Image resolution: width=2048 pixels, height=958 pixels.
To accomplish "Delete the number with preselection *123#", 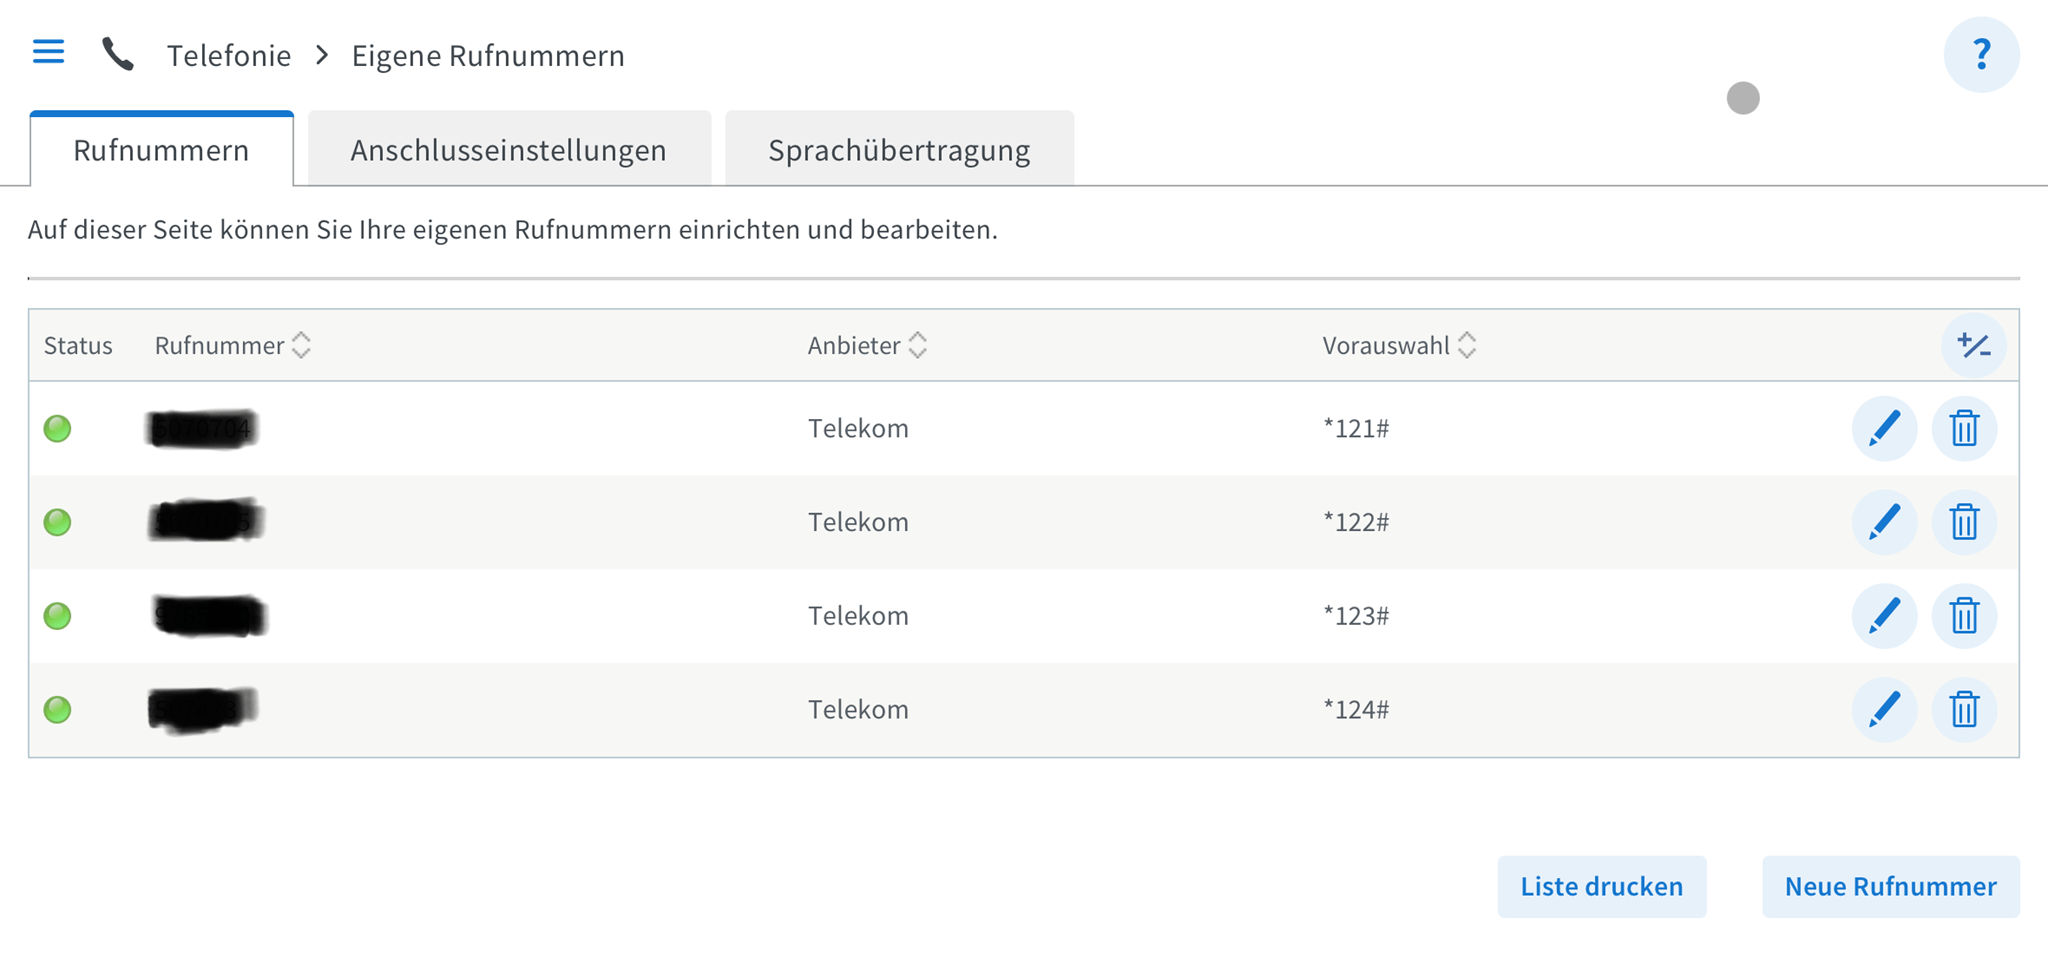I will click(x=1964, y=616).
